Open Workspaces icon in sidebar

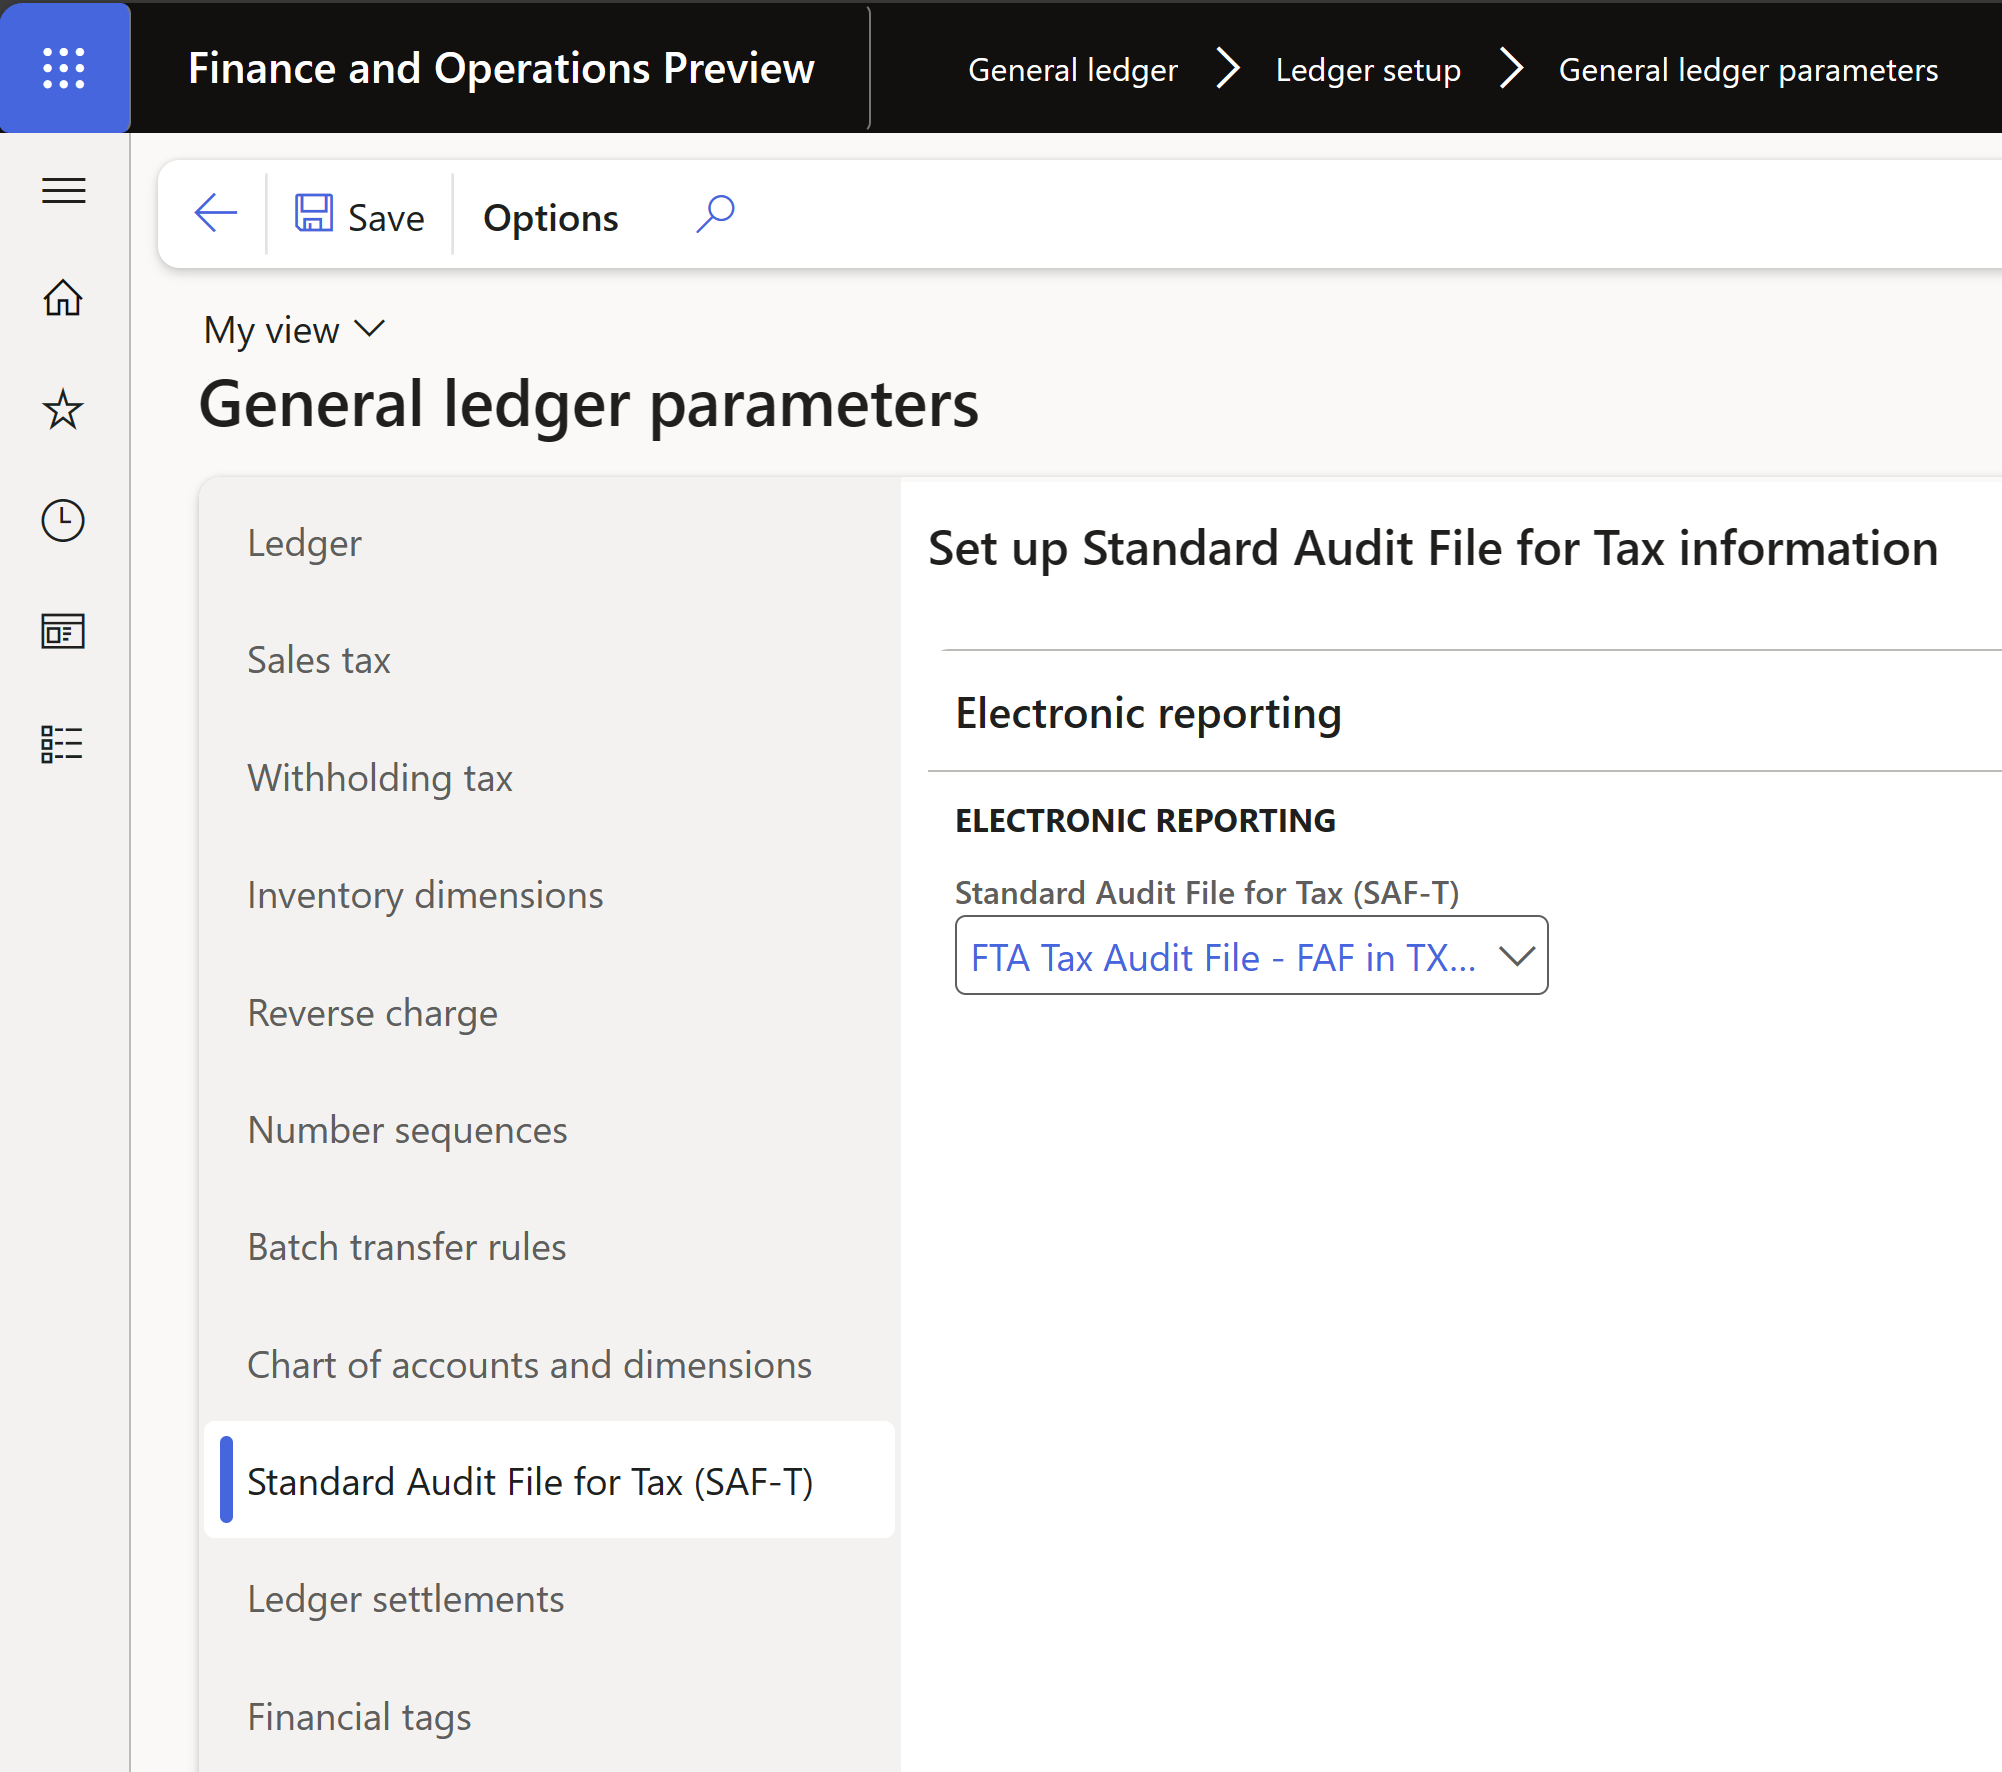coord(64,631)
